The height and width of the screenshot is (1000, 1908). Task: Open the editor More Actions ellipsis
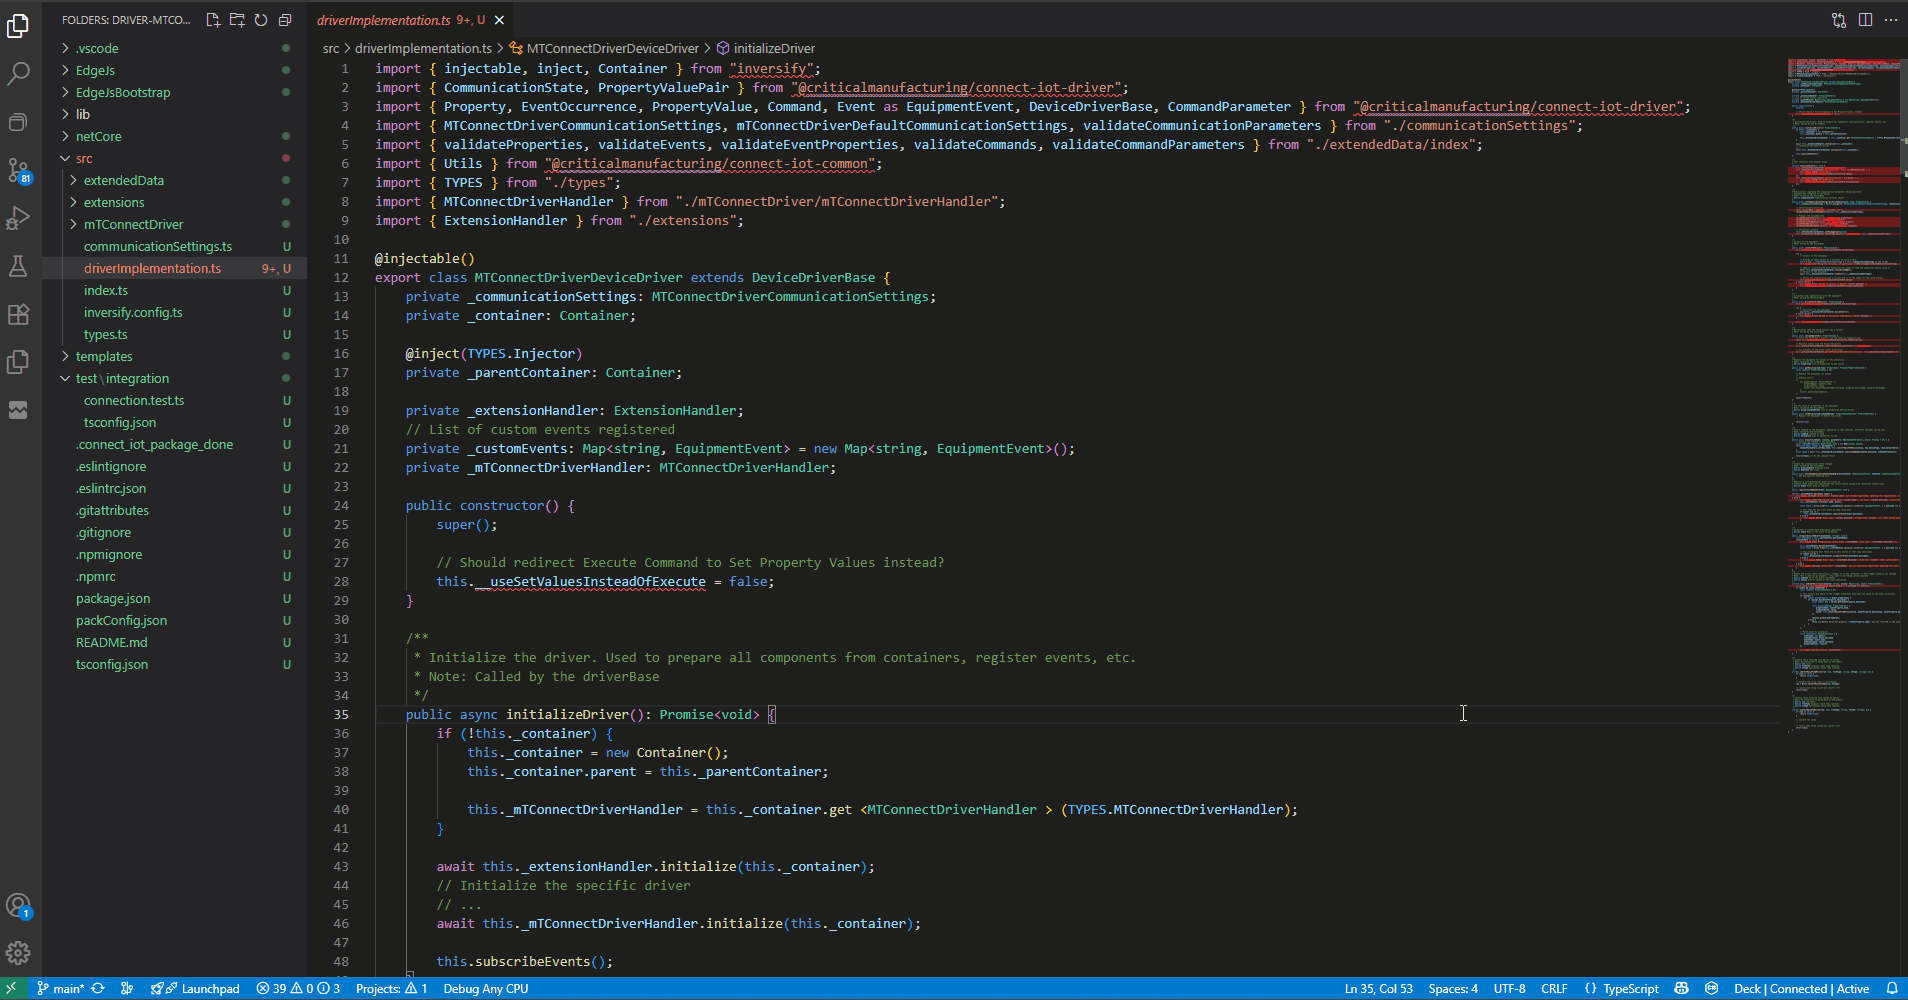tap(1891, 20)
